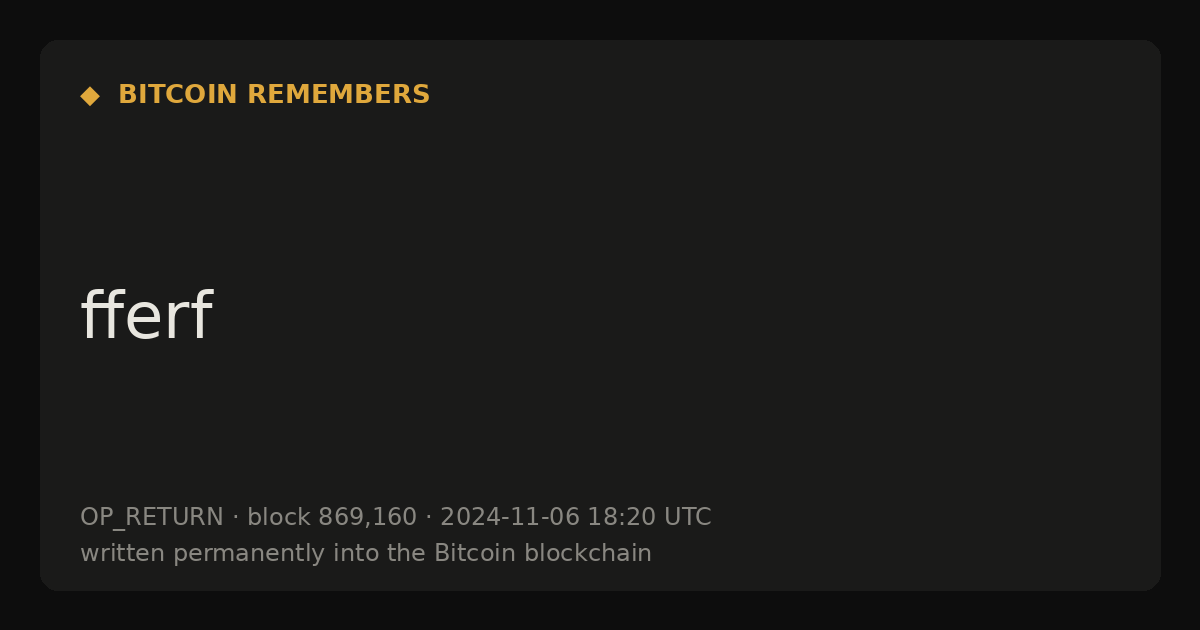Select the BITCOIN REMEMBERS heading
This screenshot has width=1200, height=630.
tap(274, 95)
